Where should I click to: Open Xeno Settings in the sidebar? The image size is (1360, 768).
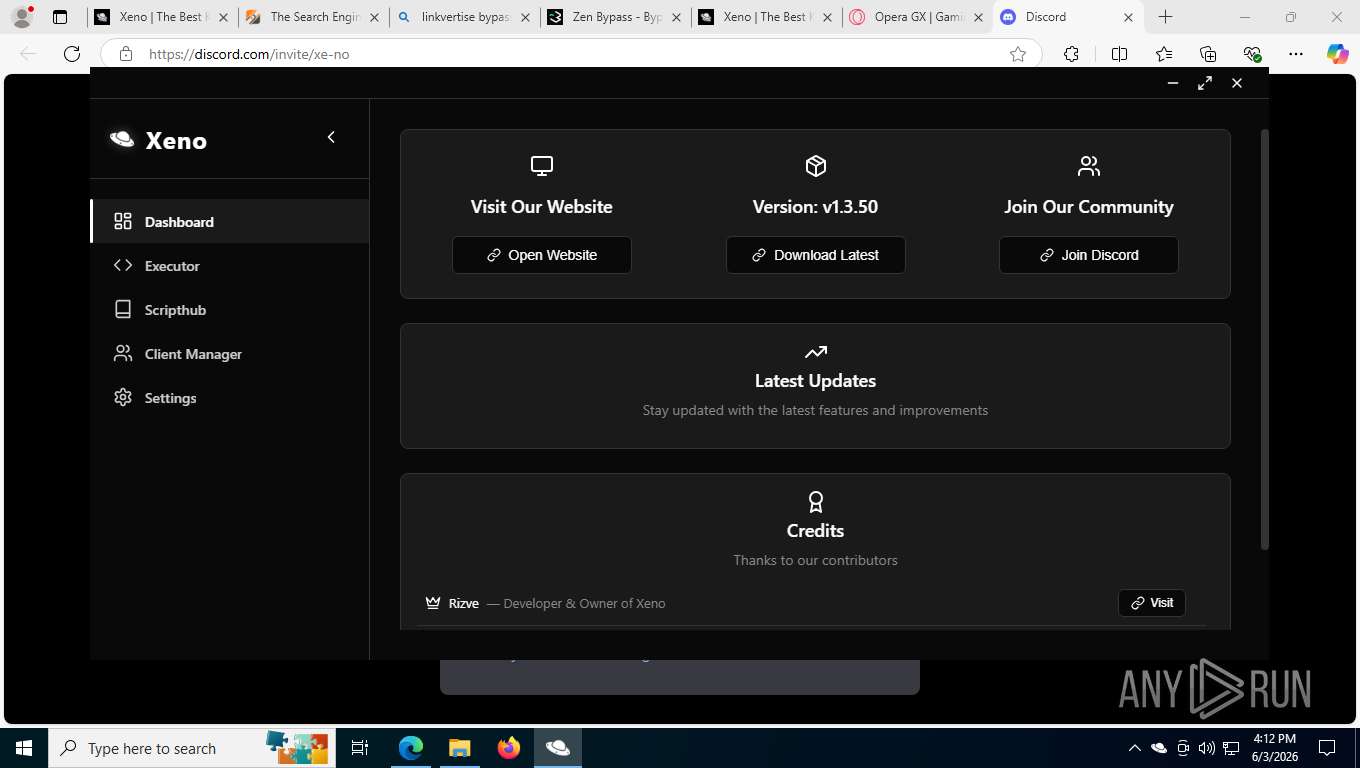pyautogui.click(x=230, y=397)
